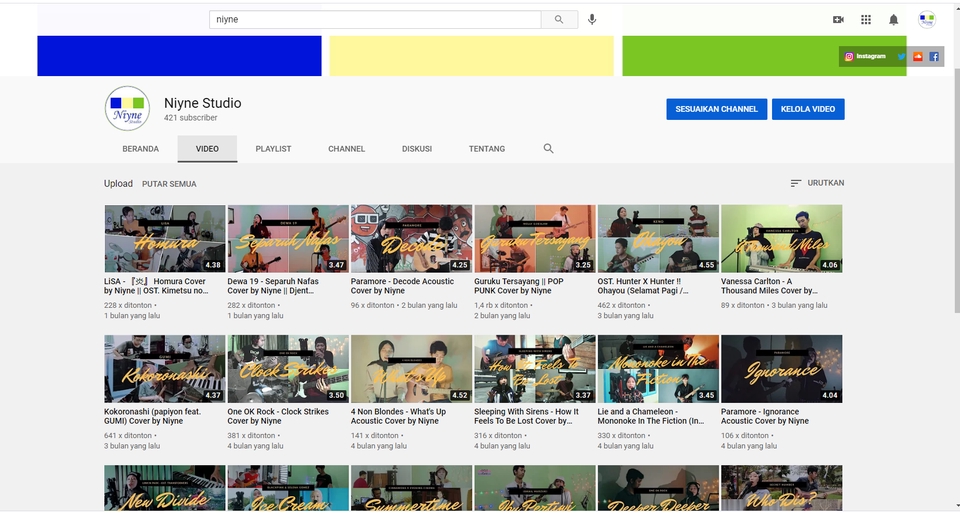This screenshot has height=513, width=960.
Task: Click the Sesuaikan Channel button
Action: coord(716,109)
